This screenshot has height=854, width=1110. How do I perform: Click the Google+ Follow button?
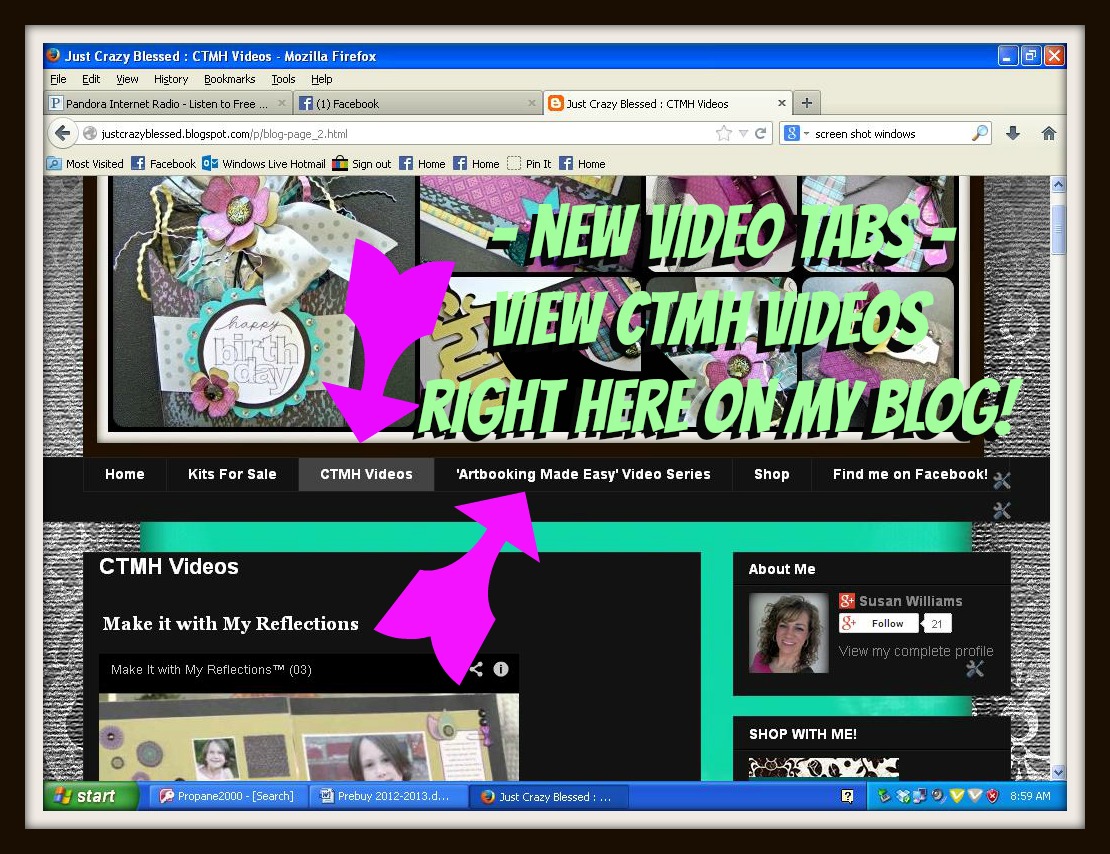click(x=879, y=623)
